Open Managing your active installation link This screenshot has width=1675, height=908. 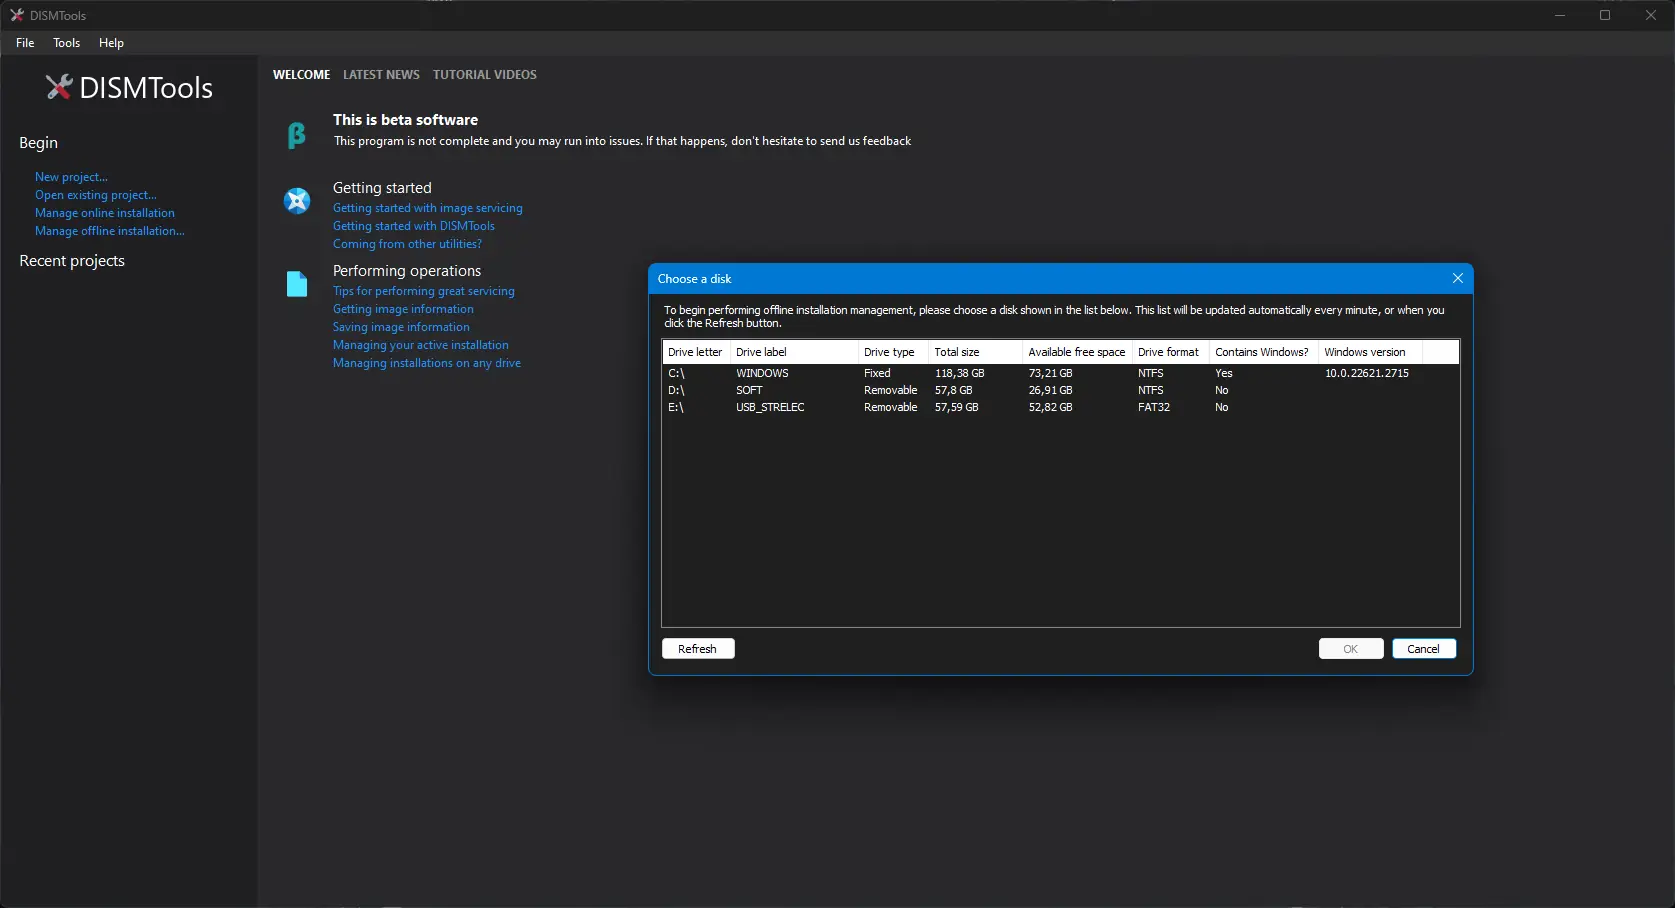(421, 345)
